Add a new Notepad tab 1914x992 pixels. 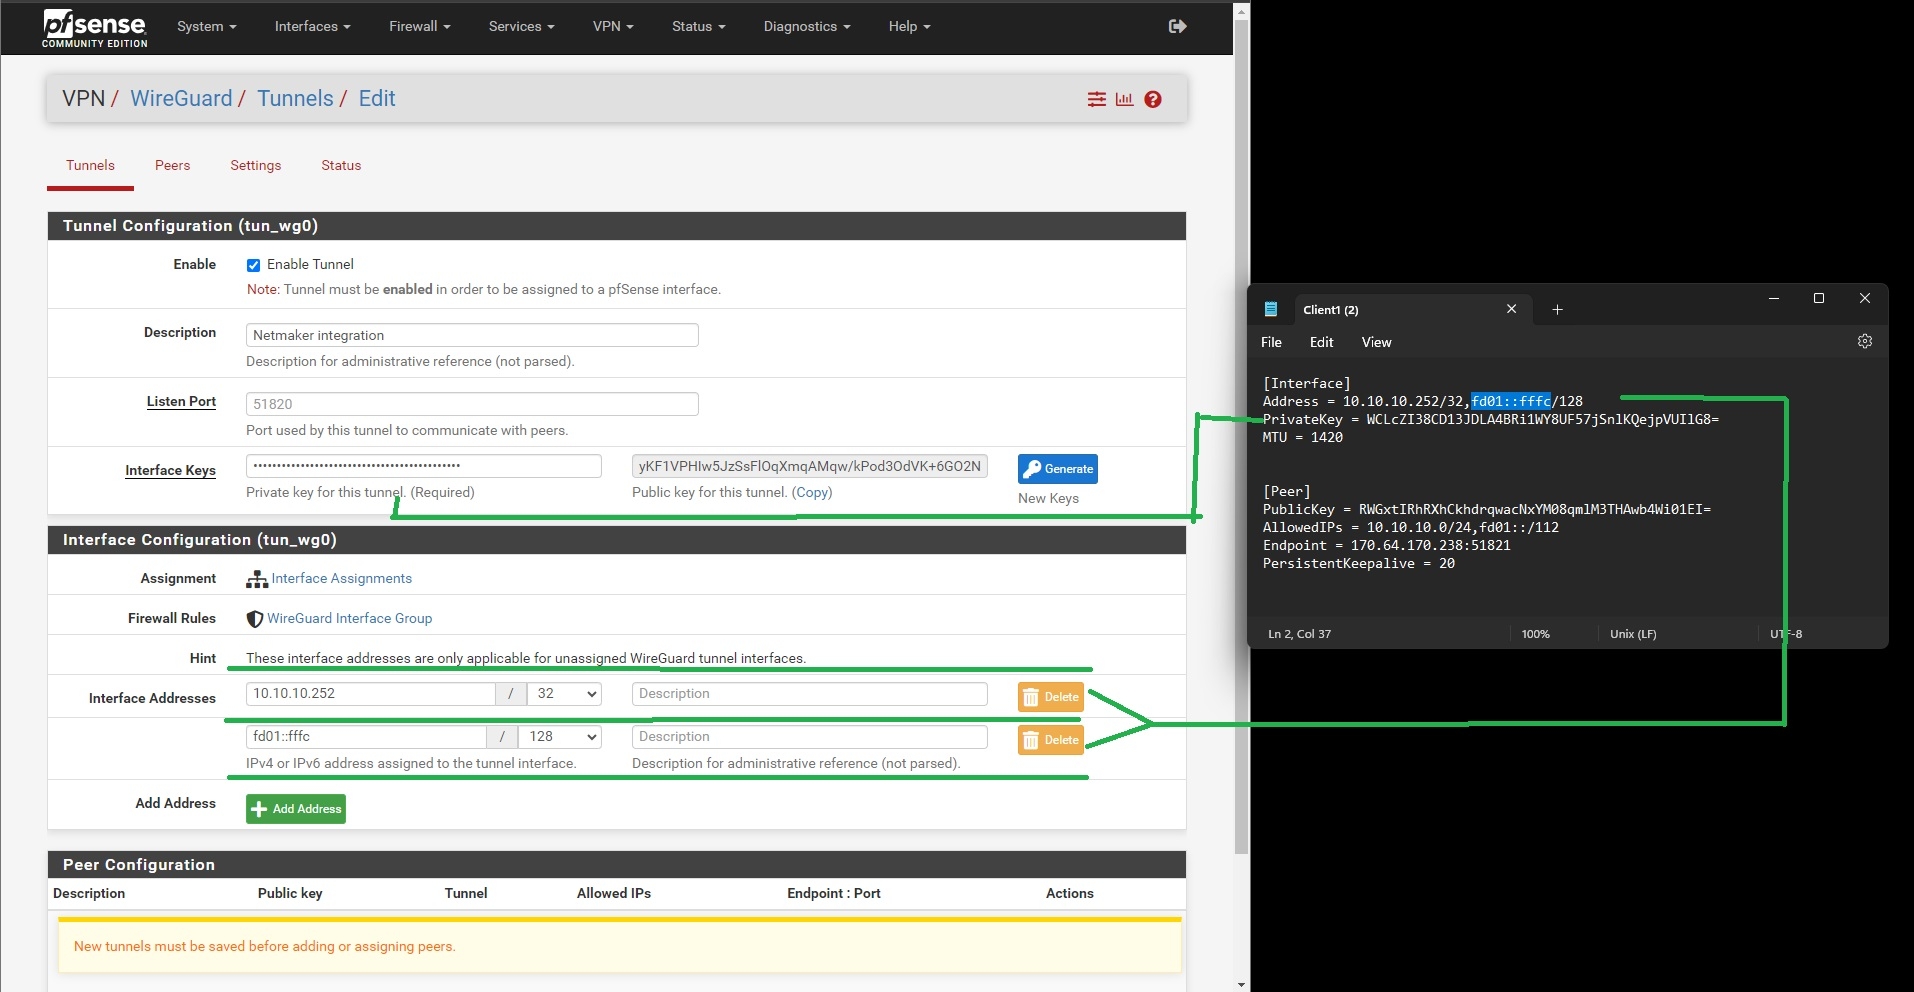(x=1557, y=310)
